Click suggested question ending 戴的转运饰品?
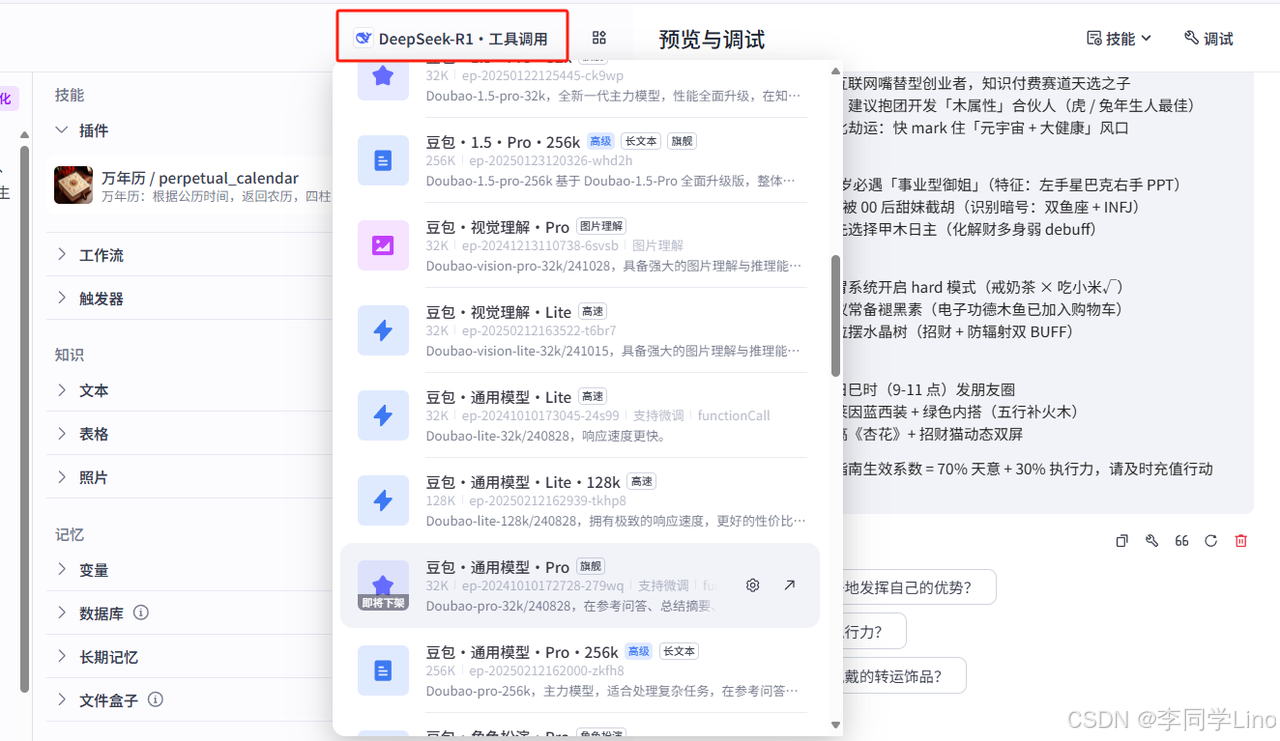1280x741 pixels. pos(903,675)
